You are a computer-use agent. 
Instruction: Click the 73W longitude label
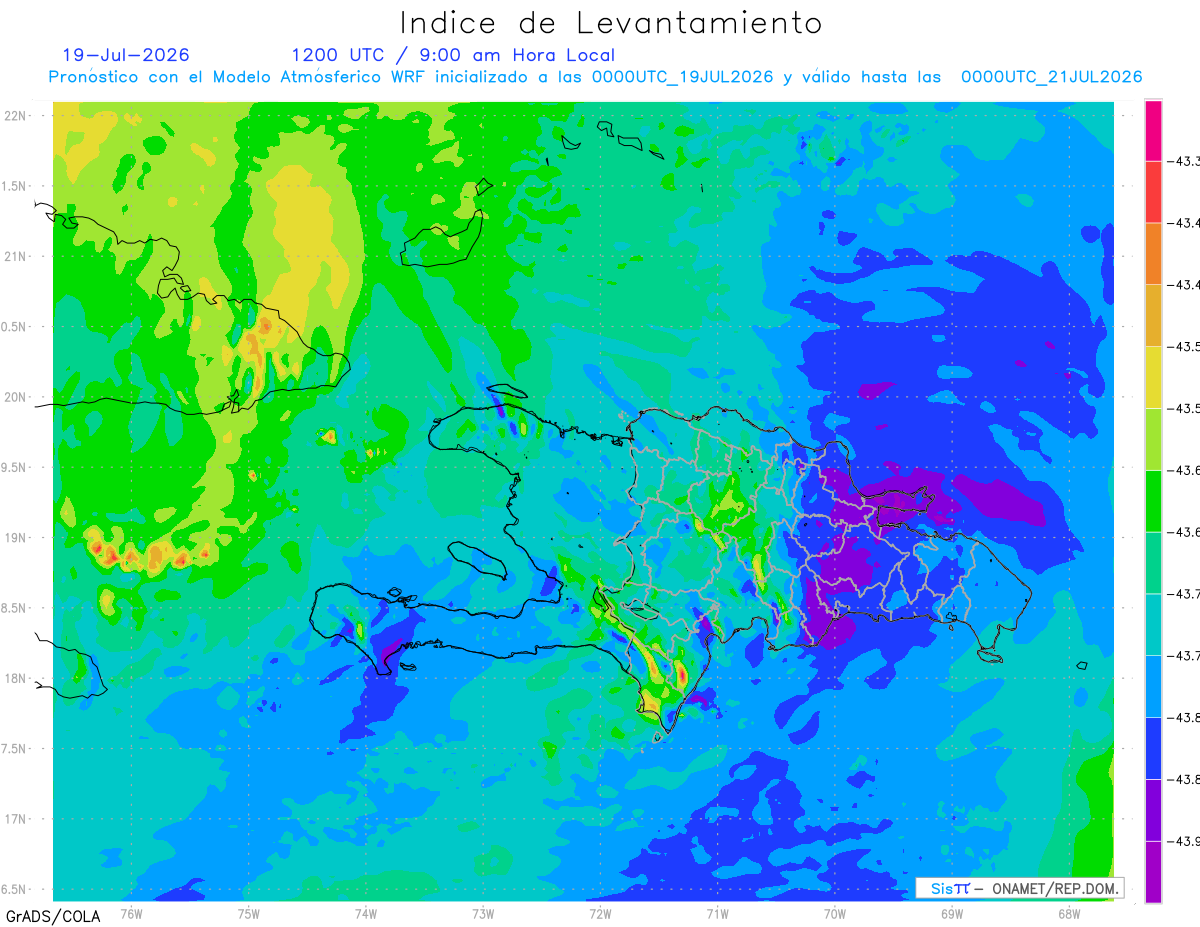[x=483, y=914]
